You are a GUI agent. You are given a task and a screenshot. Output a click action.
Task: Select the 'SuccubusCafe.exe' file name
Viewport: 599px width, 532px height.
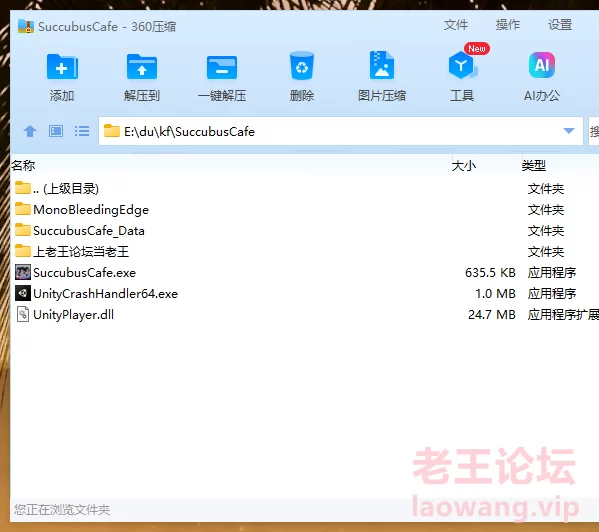click(x=84, y=273)
